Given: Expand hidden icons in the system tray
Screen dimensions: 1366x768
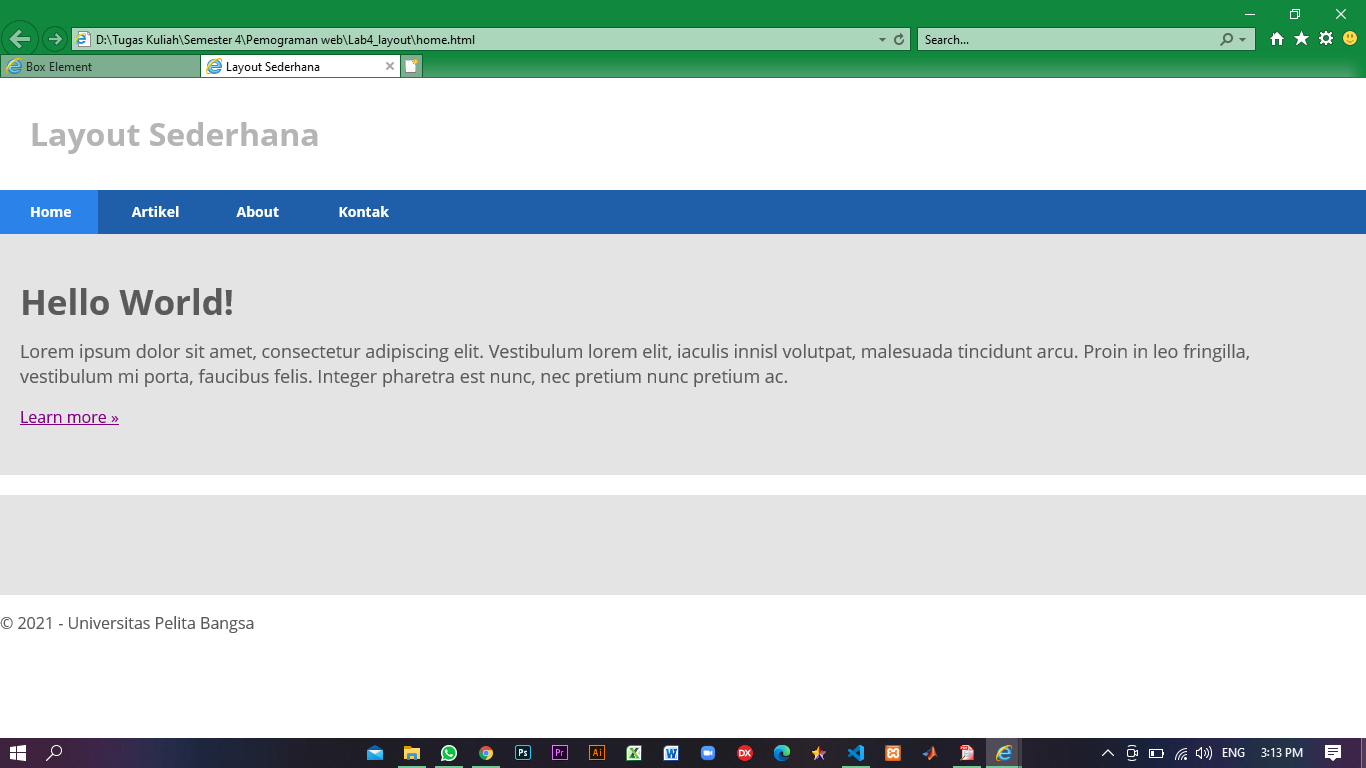Looking at the screenshot, I should click(1107, 753).
